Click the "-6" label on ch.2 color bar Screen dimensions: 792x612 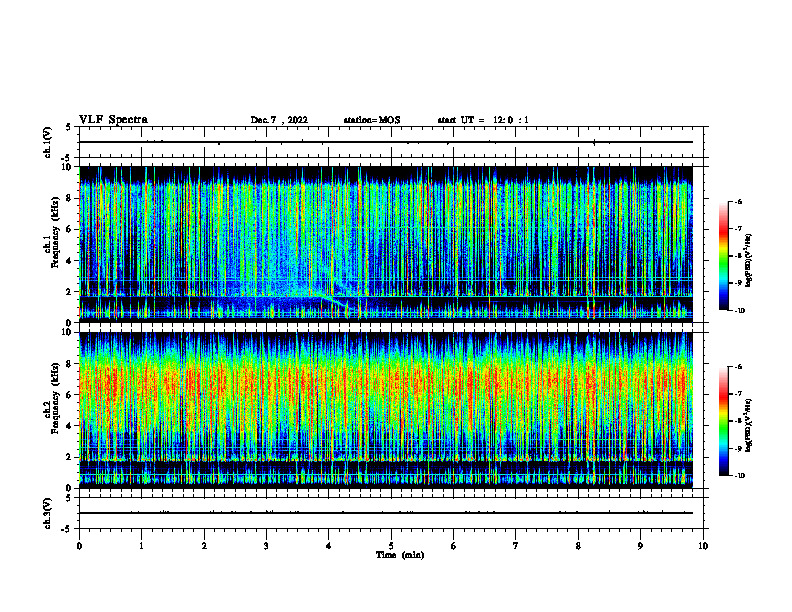click(738, 367)
